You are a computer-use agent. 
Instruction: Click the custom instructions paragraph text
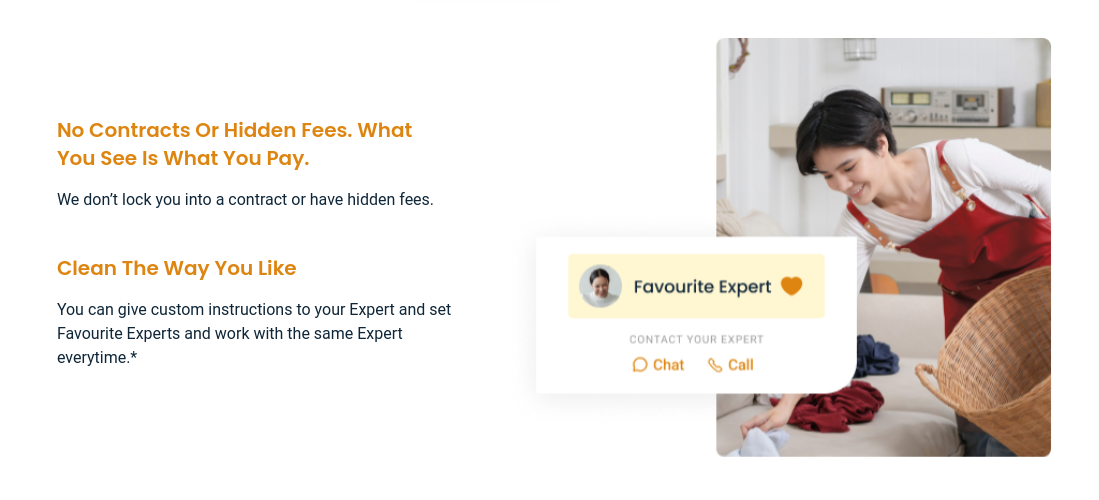254,333
